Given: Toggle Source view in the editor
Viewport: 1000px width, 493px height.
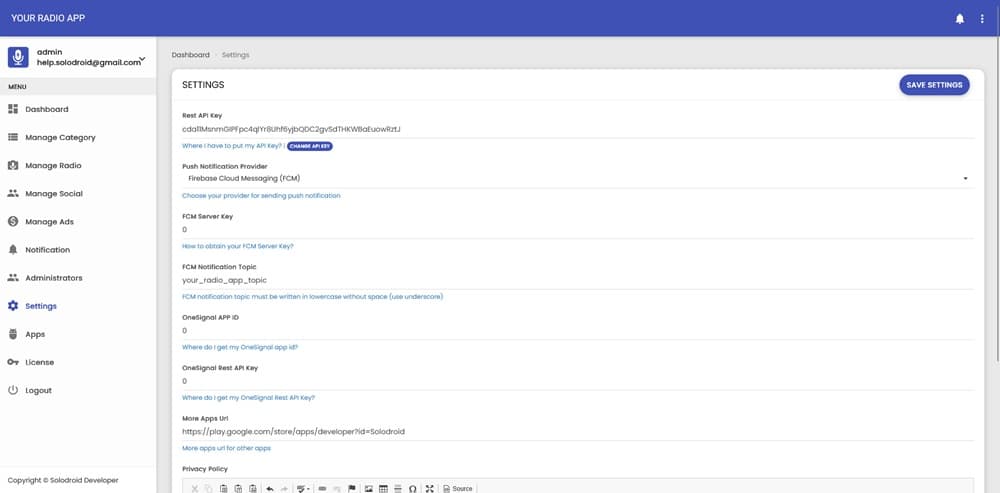Looking at the screenshot, I should click(458, 488).
